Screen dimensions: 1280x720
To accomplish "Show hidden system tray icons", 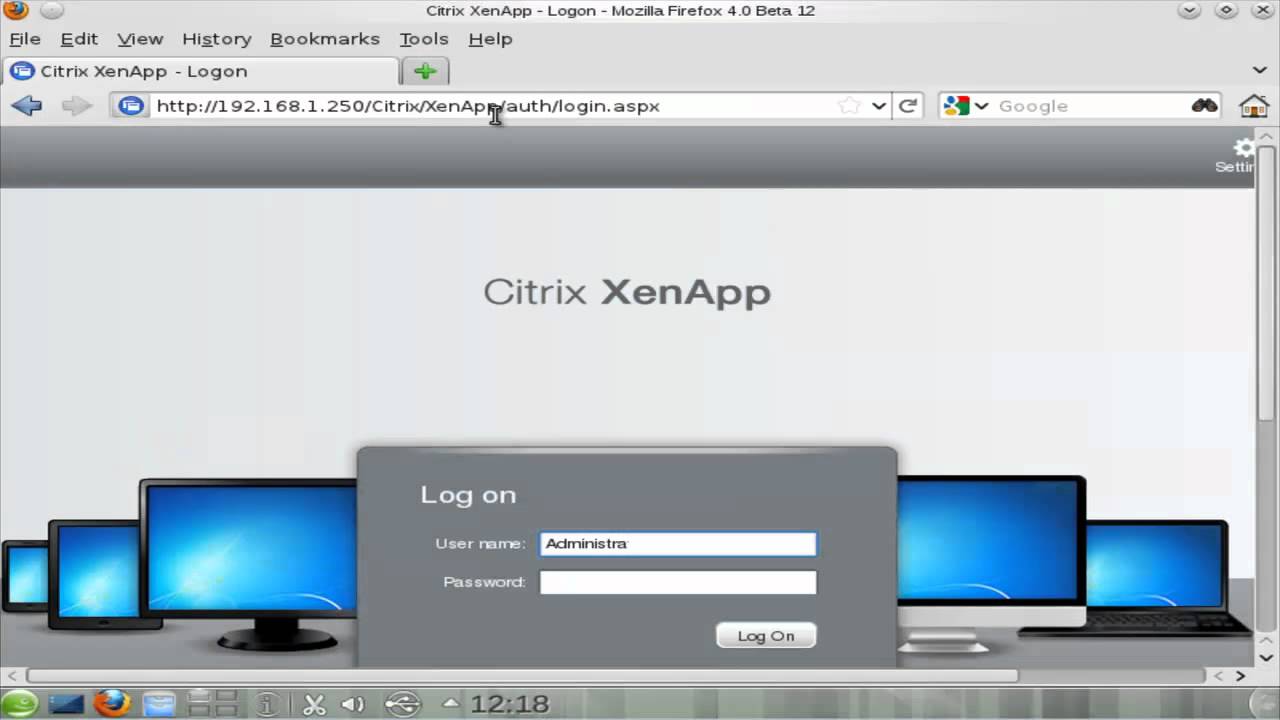I will (x=451, y=704).
